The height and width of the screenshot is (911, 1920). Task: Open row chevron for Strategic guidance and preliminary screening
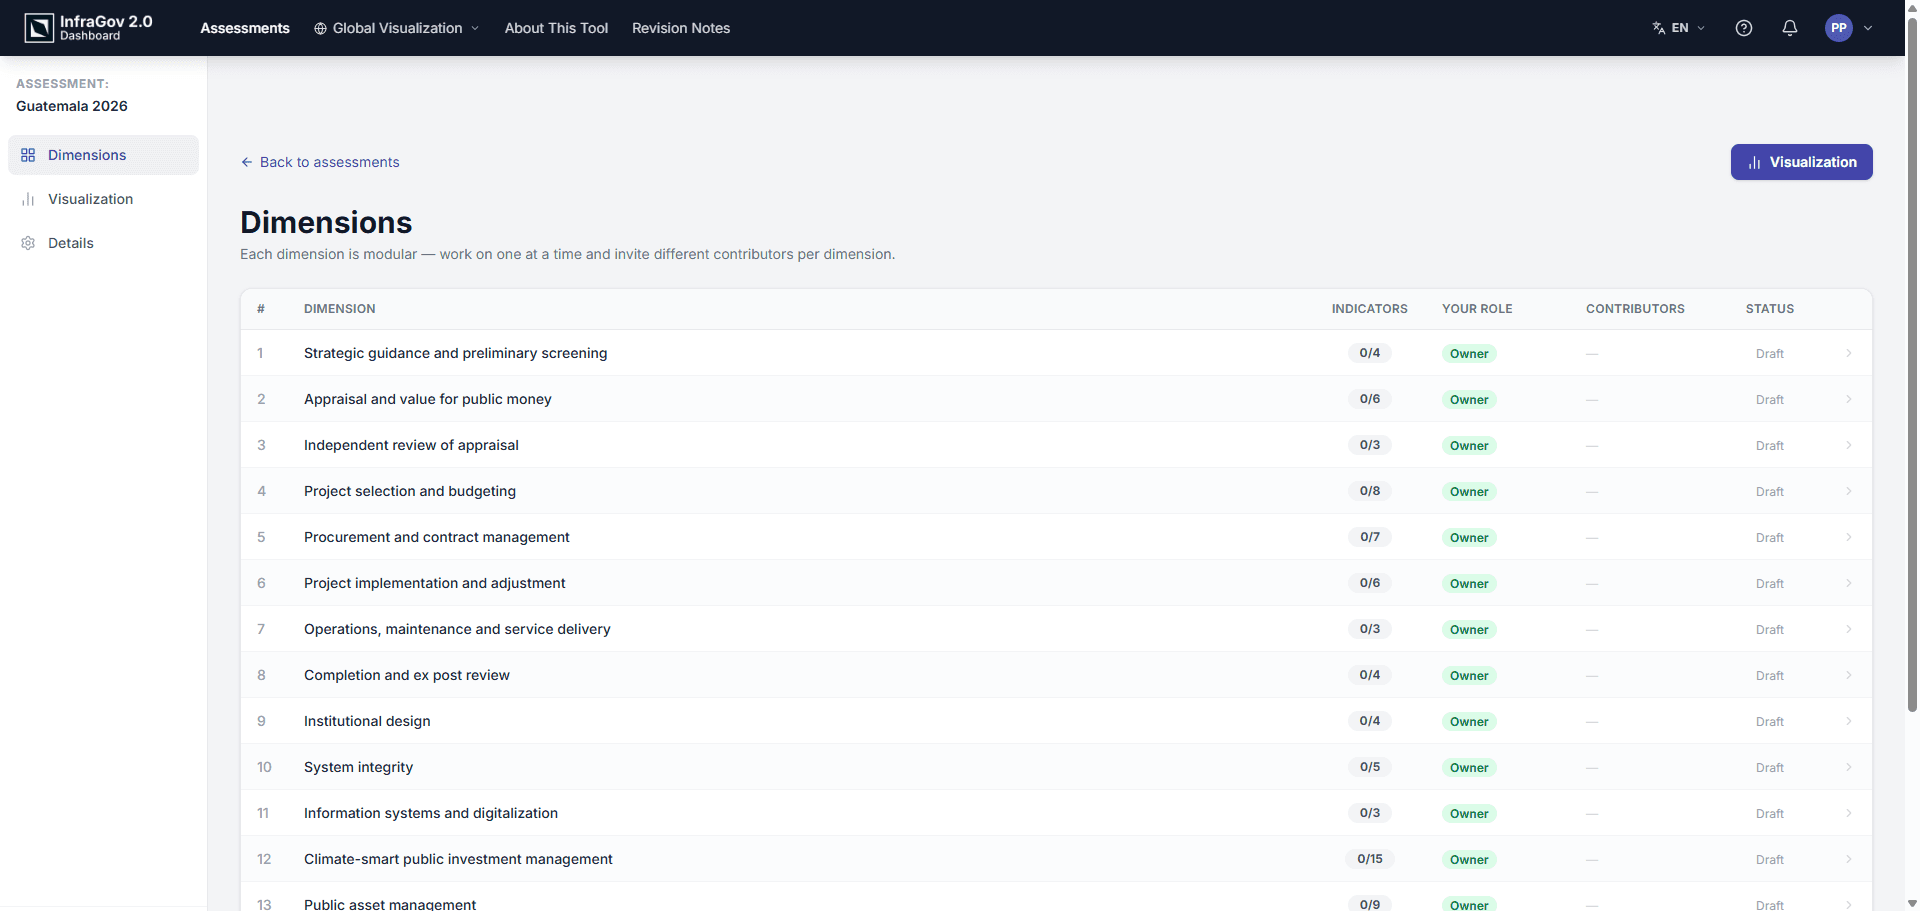tap(1848, 353)
